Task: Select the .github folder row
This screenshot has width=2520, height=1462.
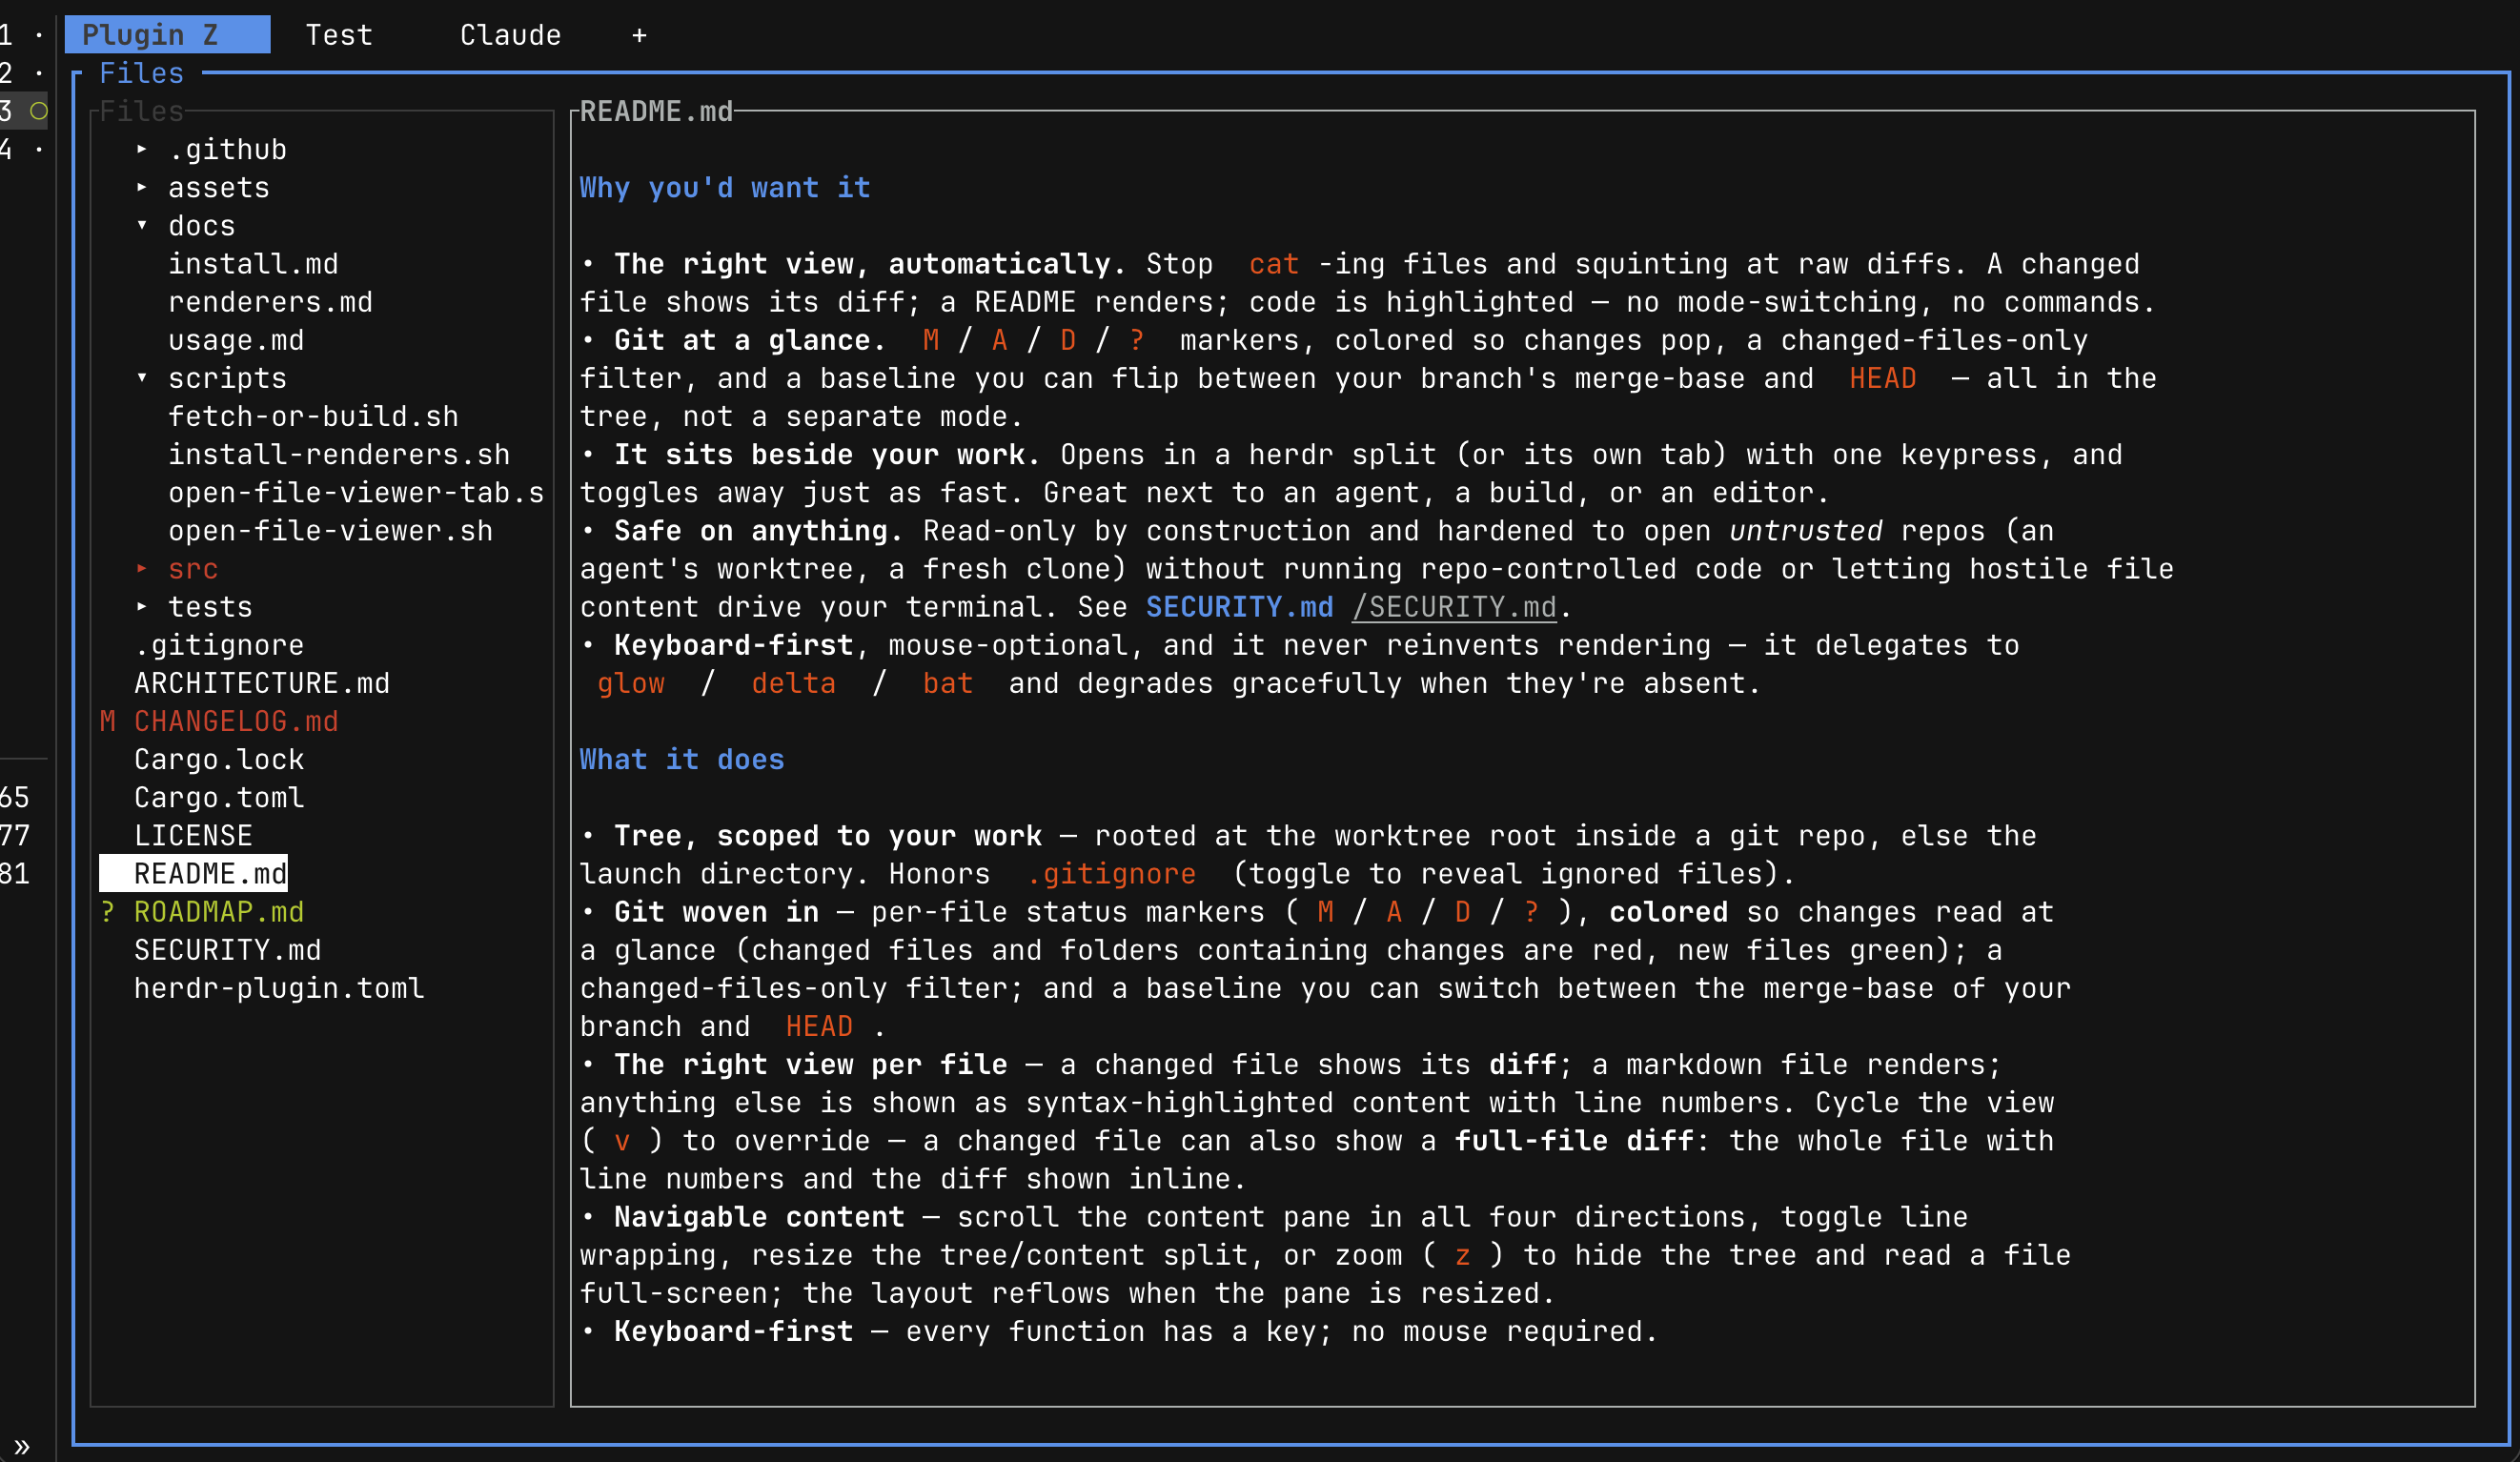Action: [227, 150]
